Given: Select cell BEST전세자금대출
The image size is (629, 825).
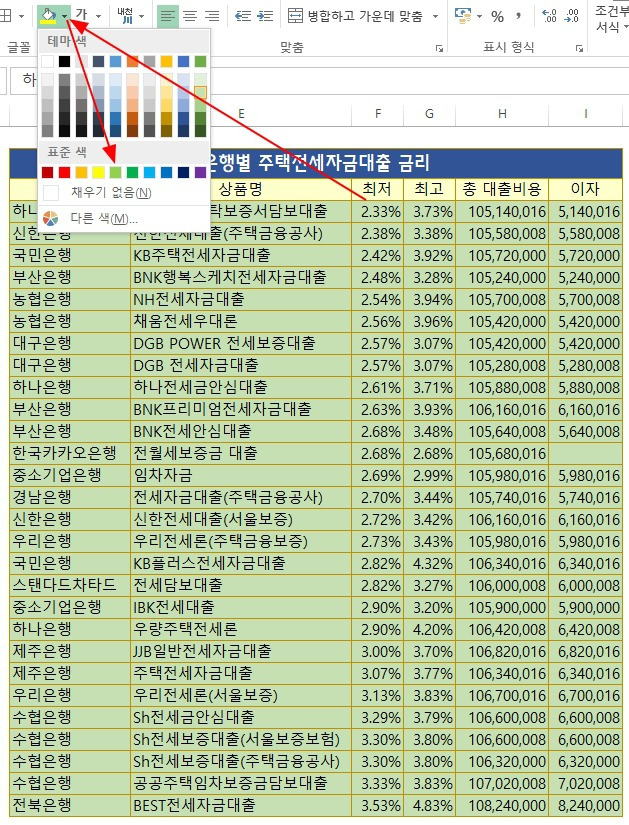Looking at the screenshot, I should pos(241,805).
